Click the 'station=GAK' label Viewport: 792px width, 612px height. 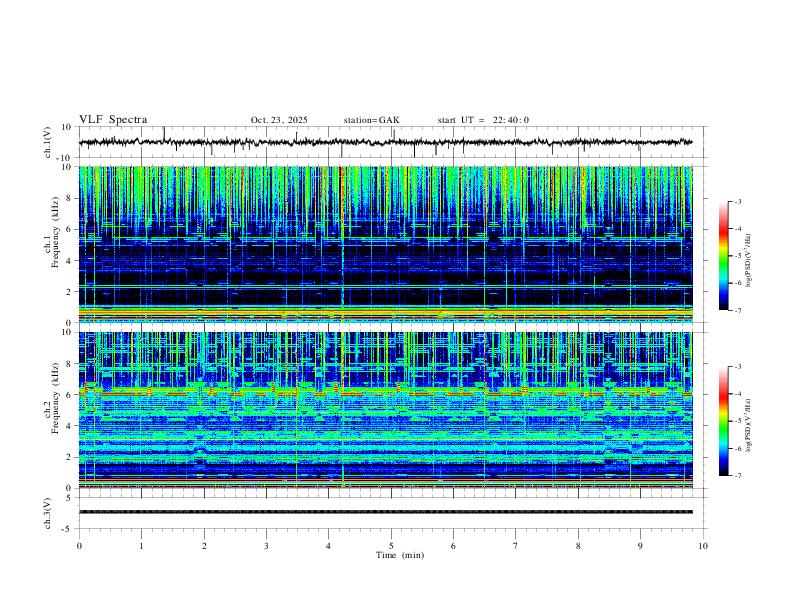(371, 120)
